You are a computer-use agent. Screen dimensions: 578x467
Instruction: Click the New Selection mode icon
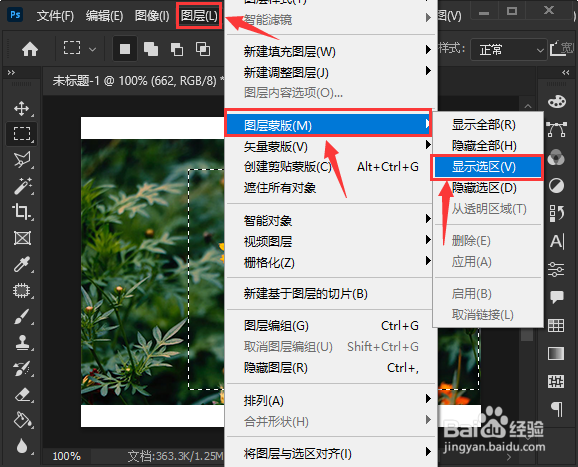point(125,49)
